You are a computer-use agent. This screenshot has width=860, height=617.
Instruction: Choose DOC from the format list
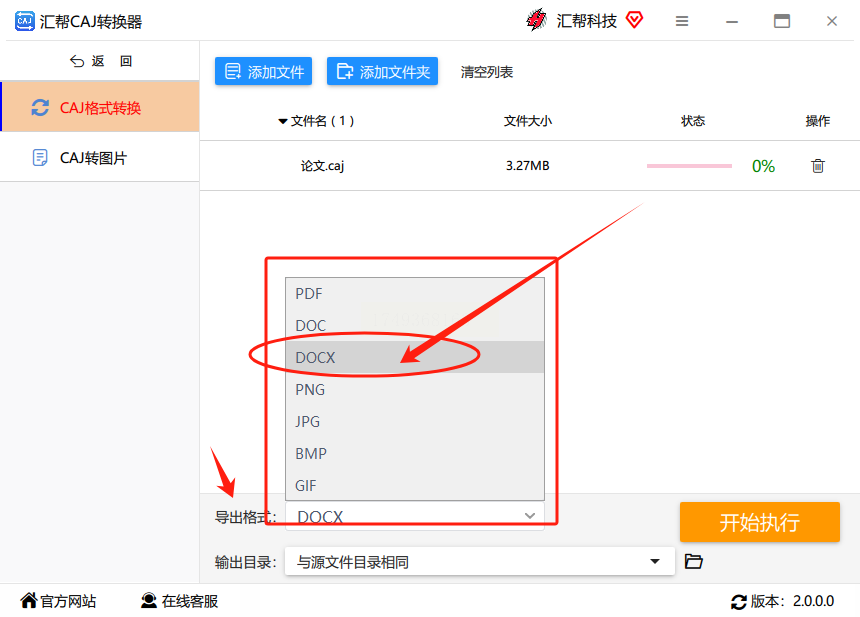coord(415,325)
